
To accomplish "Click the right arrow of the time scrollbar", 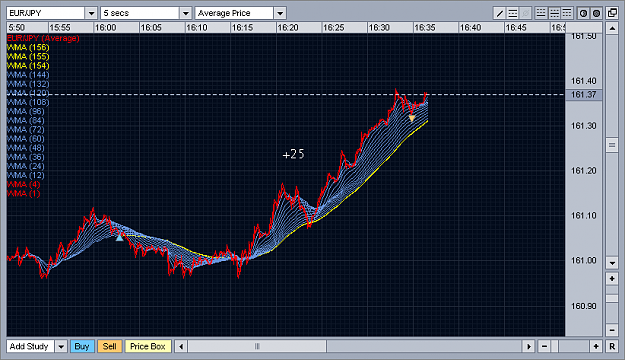I will [x=529, y=346].
